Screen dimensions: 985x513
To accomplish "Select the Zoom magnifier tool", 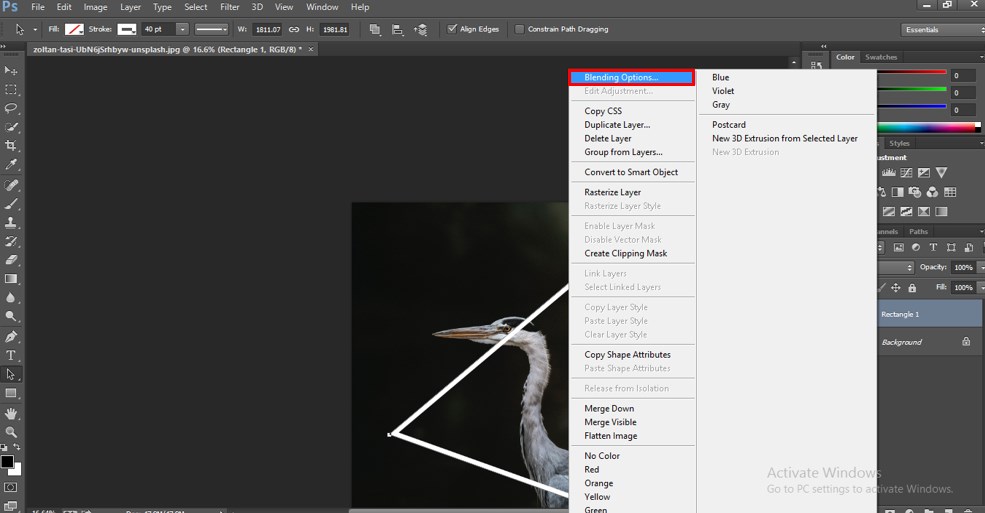I will point(11,432).
